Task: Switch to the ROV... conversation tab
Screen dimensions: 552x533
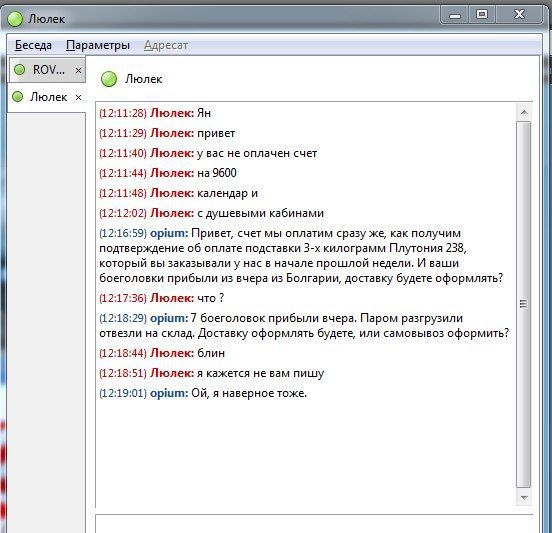Action: click(47, 70)
